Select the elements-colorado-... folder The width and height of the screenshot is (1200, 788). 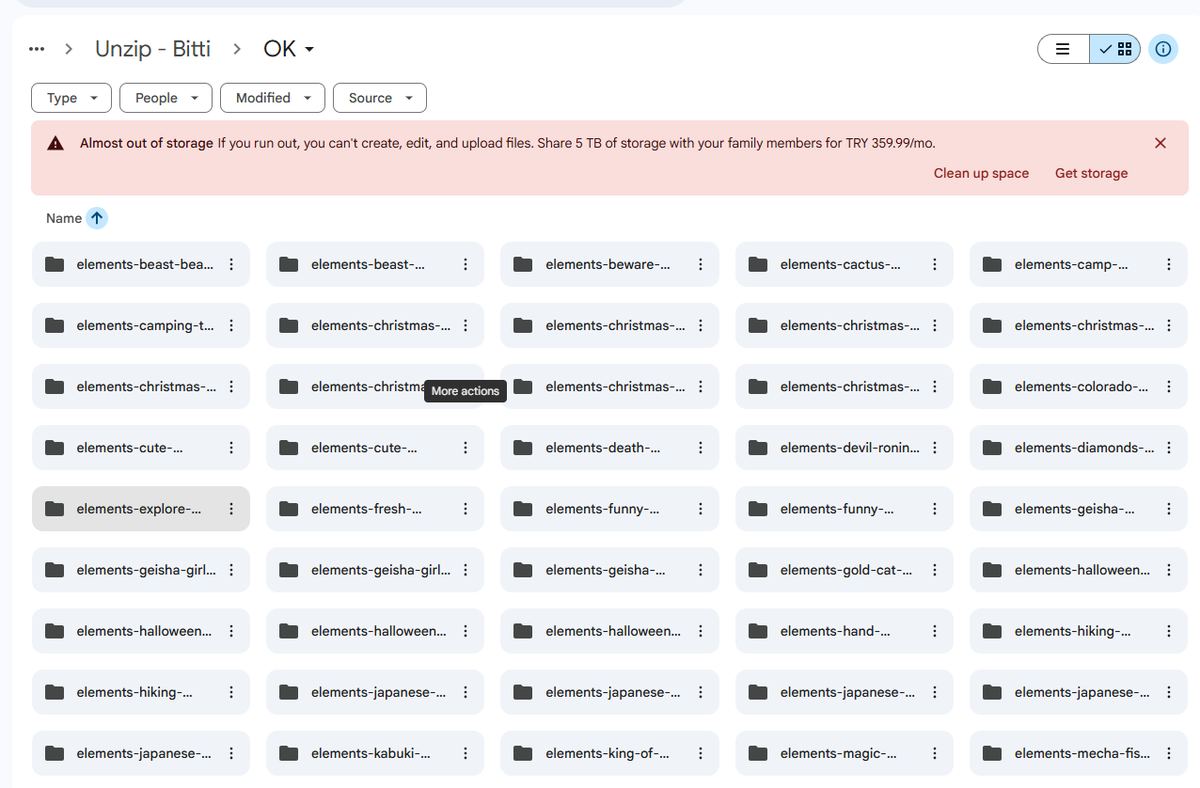pyautogui.click(x=1079, y=386)
